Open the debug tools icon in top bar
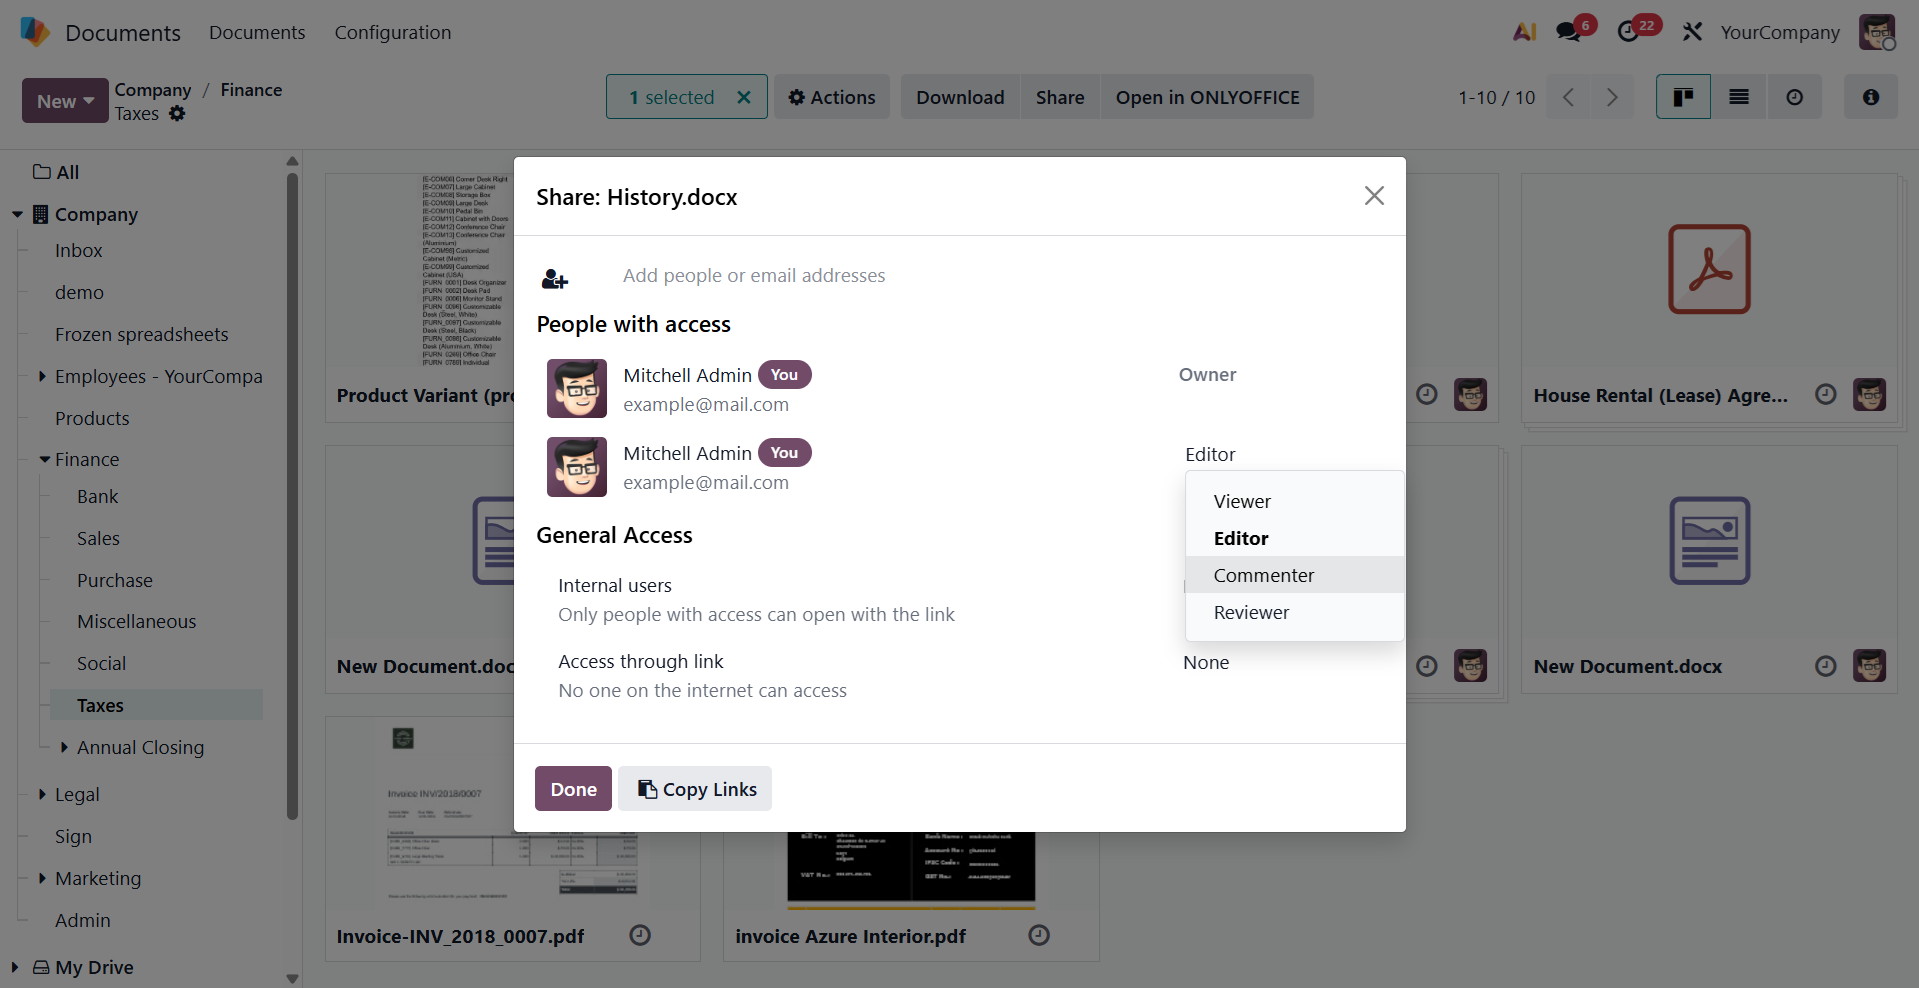Screen dimensions: 1919x988 point(1692,32)
